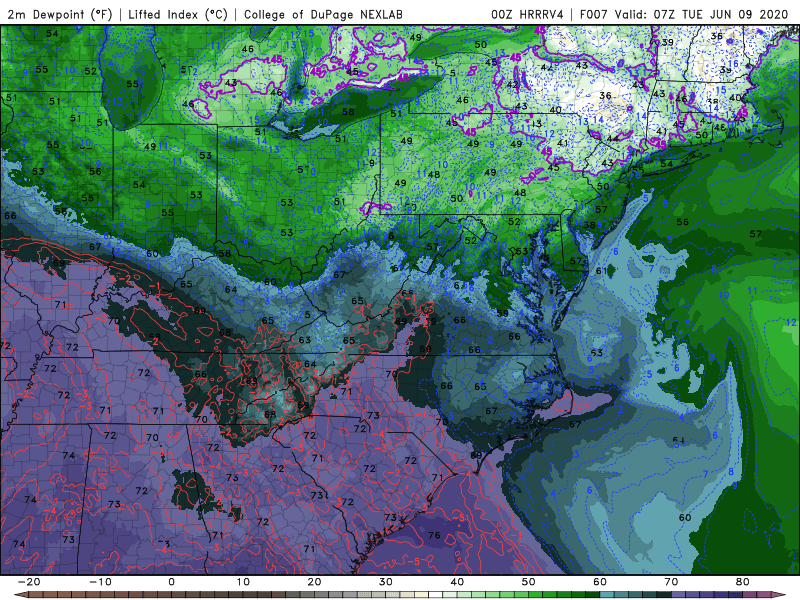Click the 76 dewpoint value off the coast
This screenshot has width=800, height=600.
pyautogui.click(x=434, y=535)
